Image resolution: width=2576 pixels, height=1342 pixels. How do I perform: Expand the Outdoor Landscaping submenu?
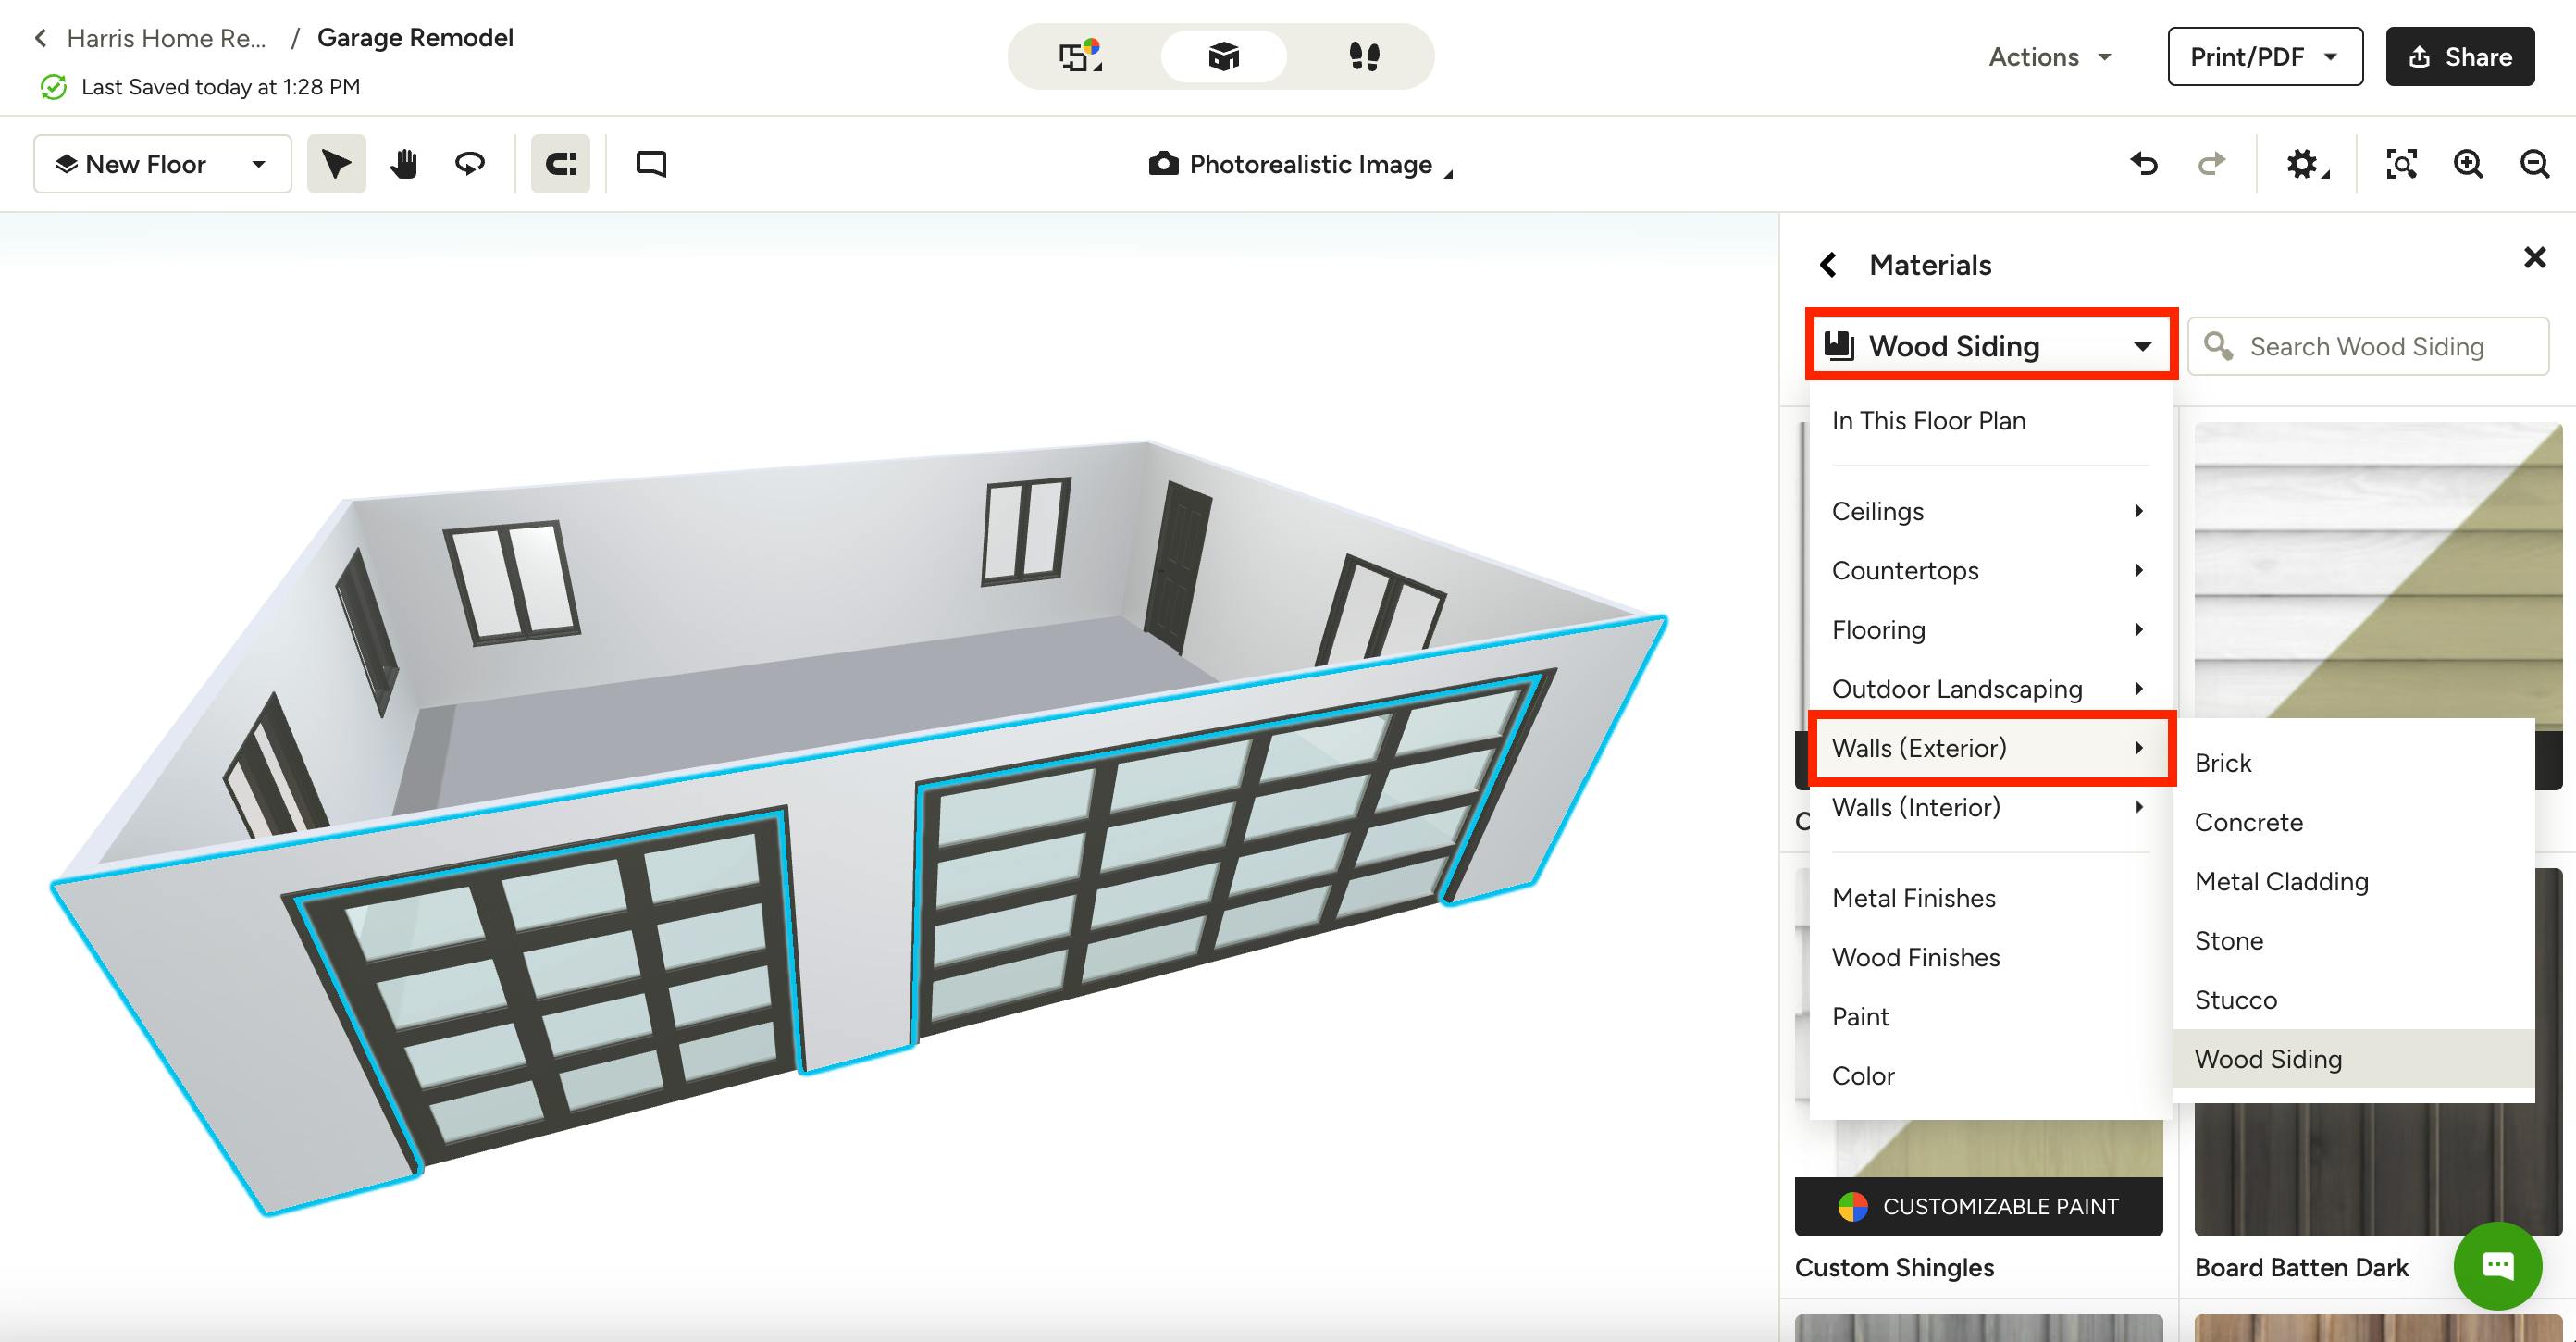pos(1990,688)
